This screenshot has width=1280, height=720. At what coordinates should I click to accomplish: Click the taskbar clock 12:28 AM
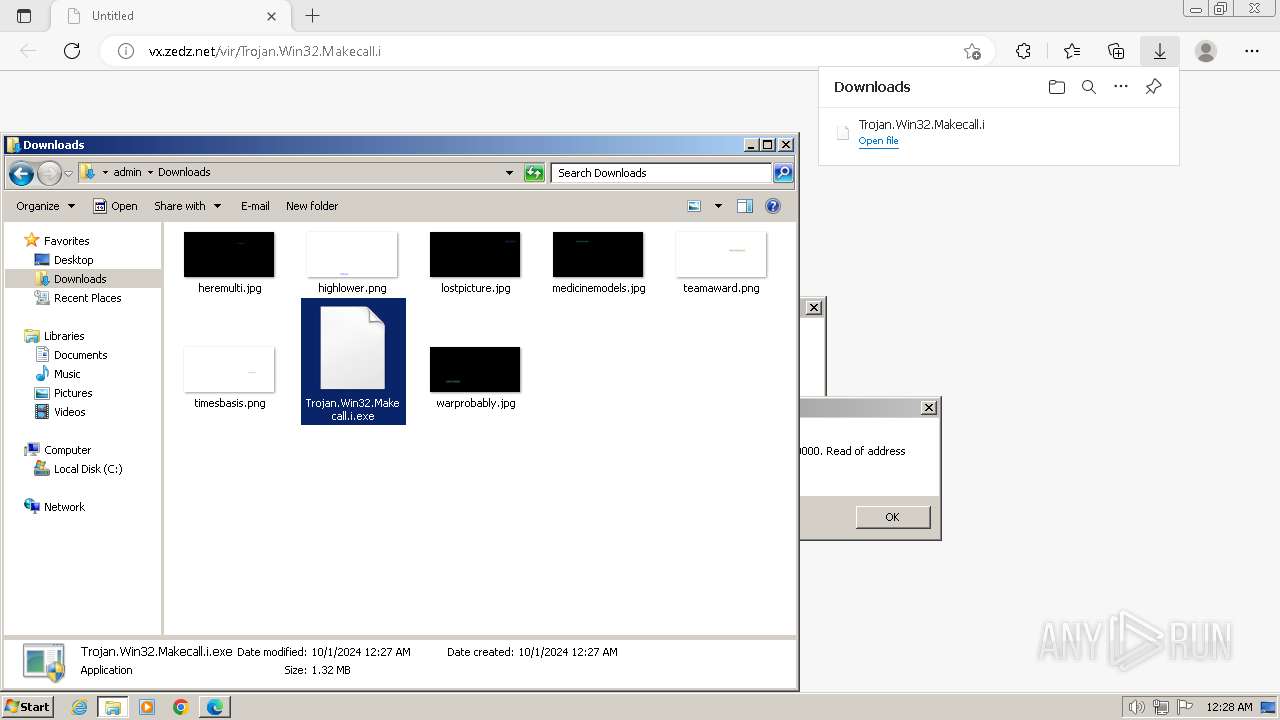click(1229, 707)
